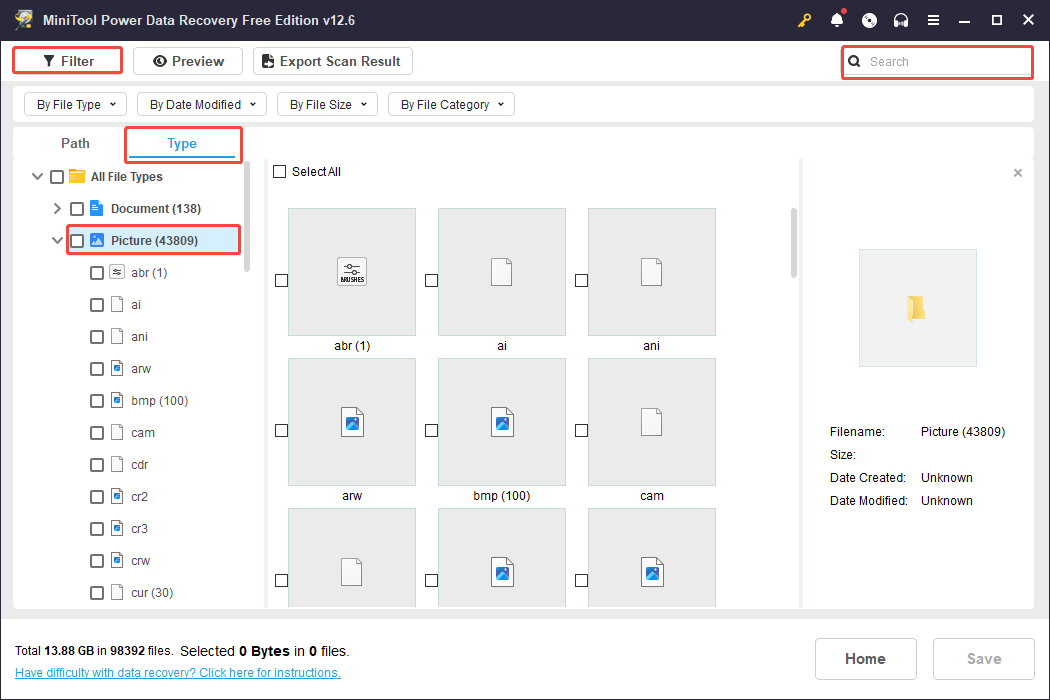Image resolution: width=1050 pixels, height=700 pixels.
Task: Click the Home button
Action: 865,658
